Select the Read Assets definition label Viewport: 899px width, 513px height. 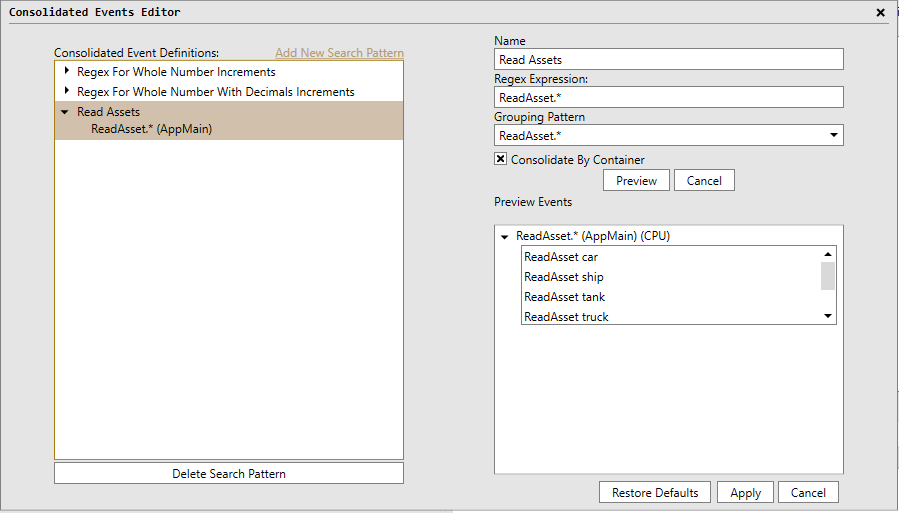[108, 112]
